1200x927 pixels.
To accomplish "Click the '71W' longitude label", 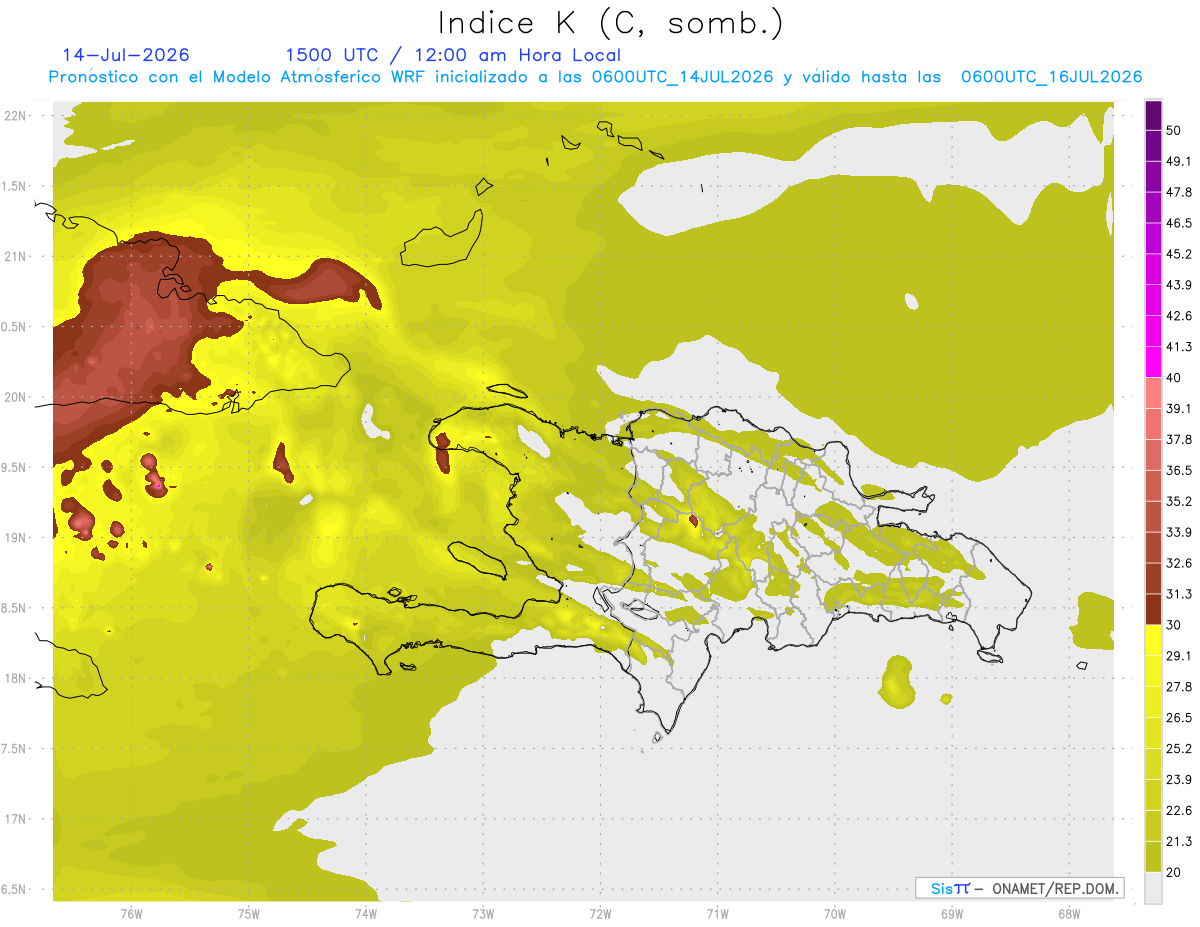I will (717, 913).
